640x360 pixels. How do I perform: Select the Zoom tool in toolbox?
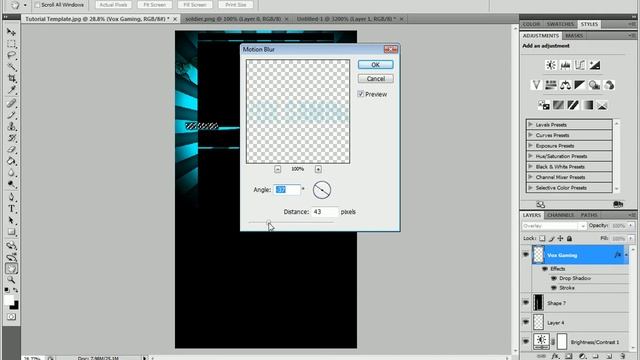pyautogui.click(x=11, y=280)
